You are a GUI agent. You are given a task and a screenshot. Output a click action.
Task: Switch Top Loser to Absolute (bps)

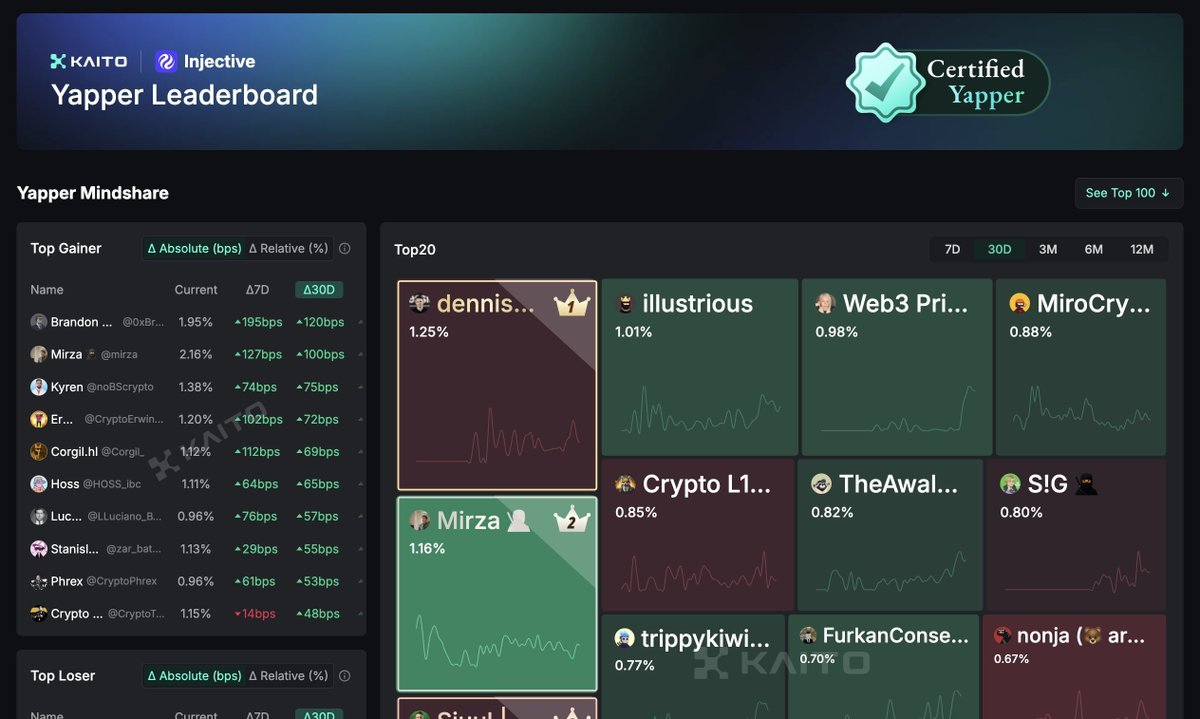coord(194,676)
